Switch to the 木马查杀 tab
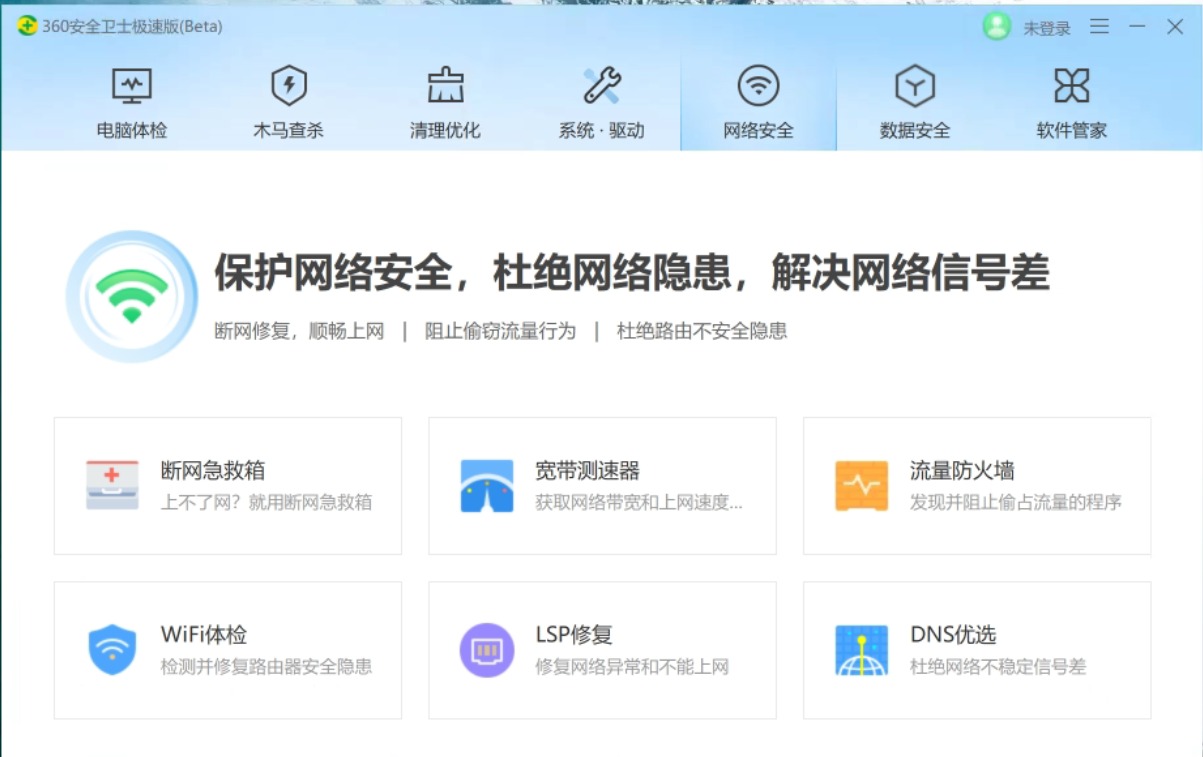Viewport: 1203px width, 757px height. 288,102
